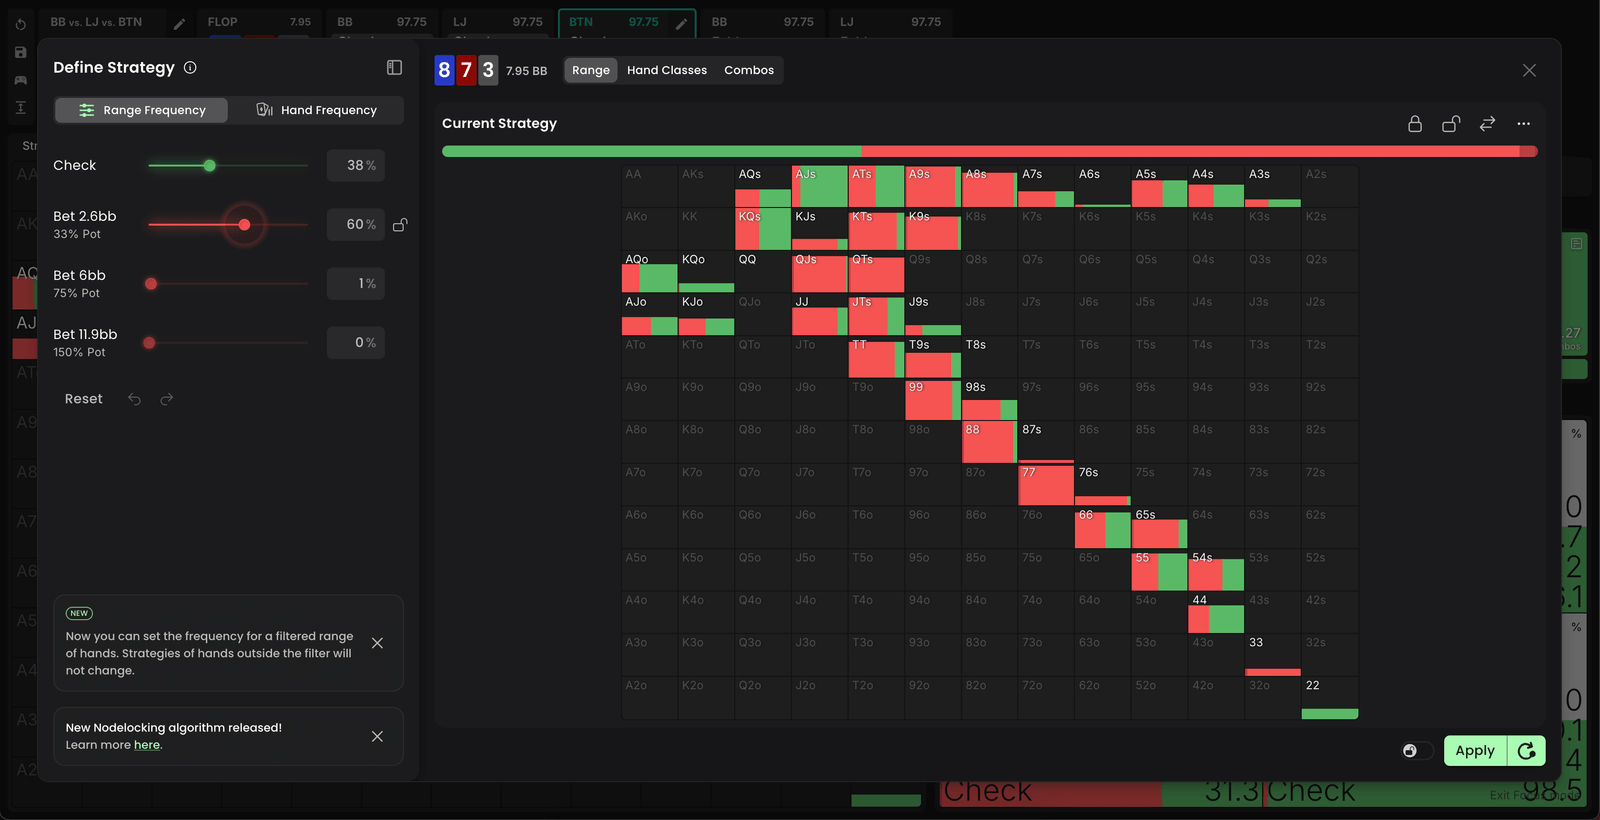Screen dimensions: 1600x820
Task: Open the Combos tab
Action: [748, 70]
